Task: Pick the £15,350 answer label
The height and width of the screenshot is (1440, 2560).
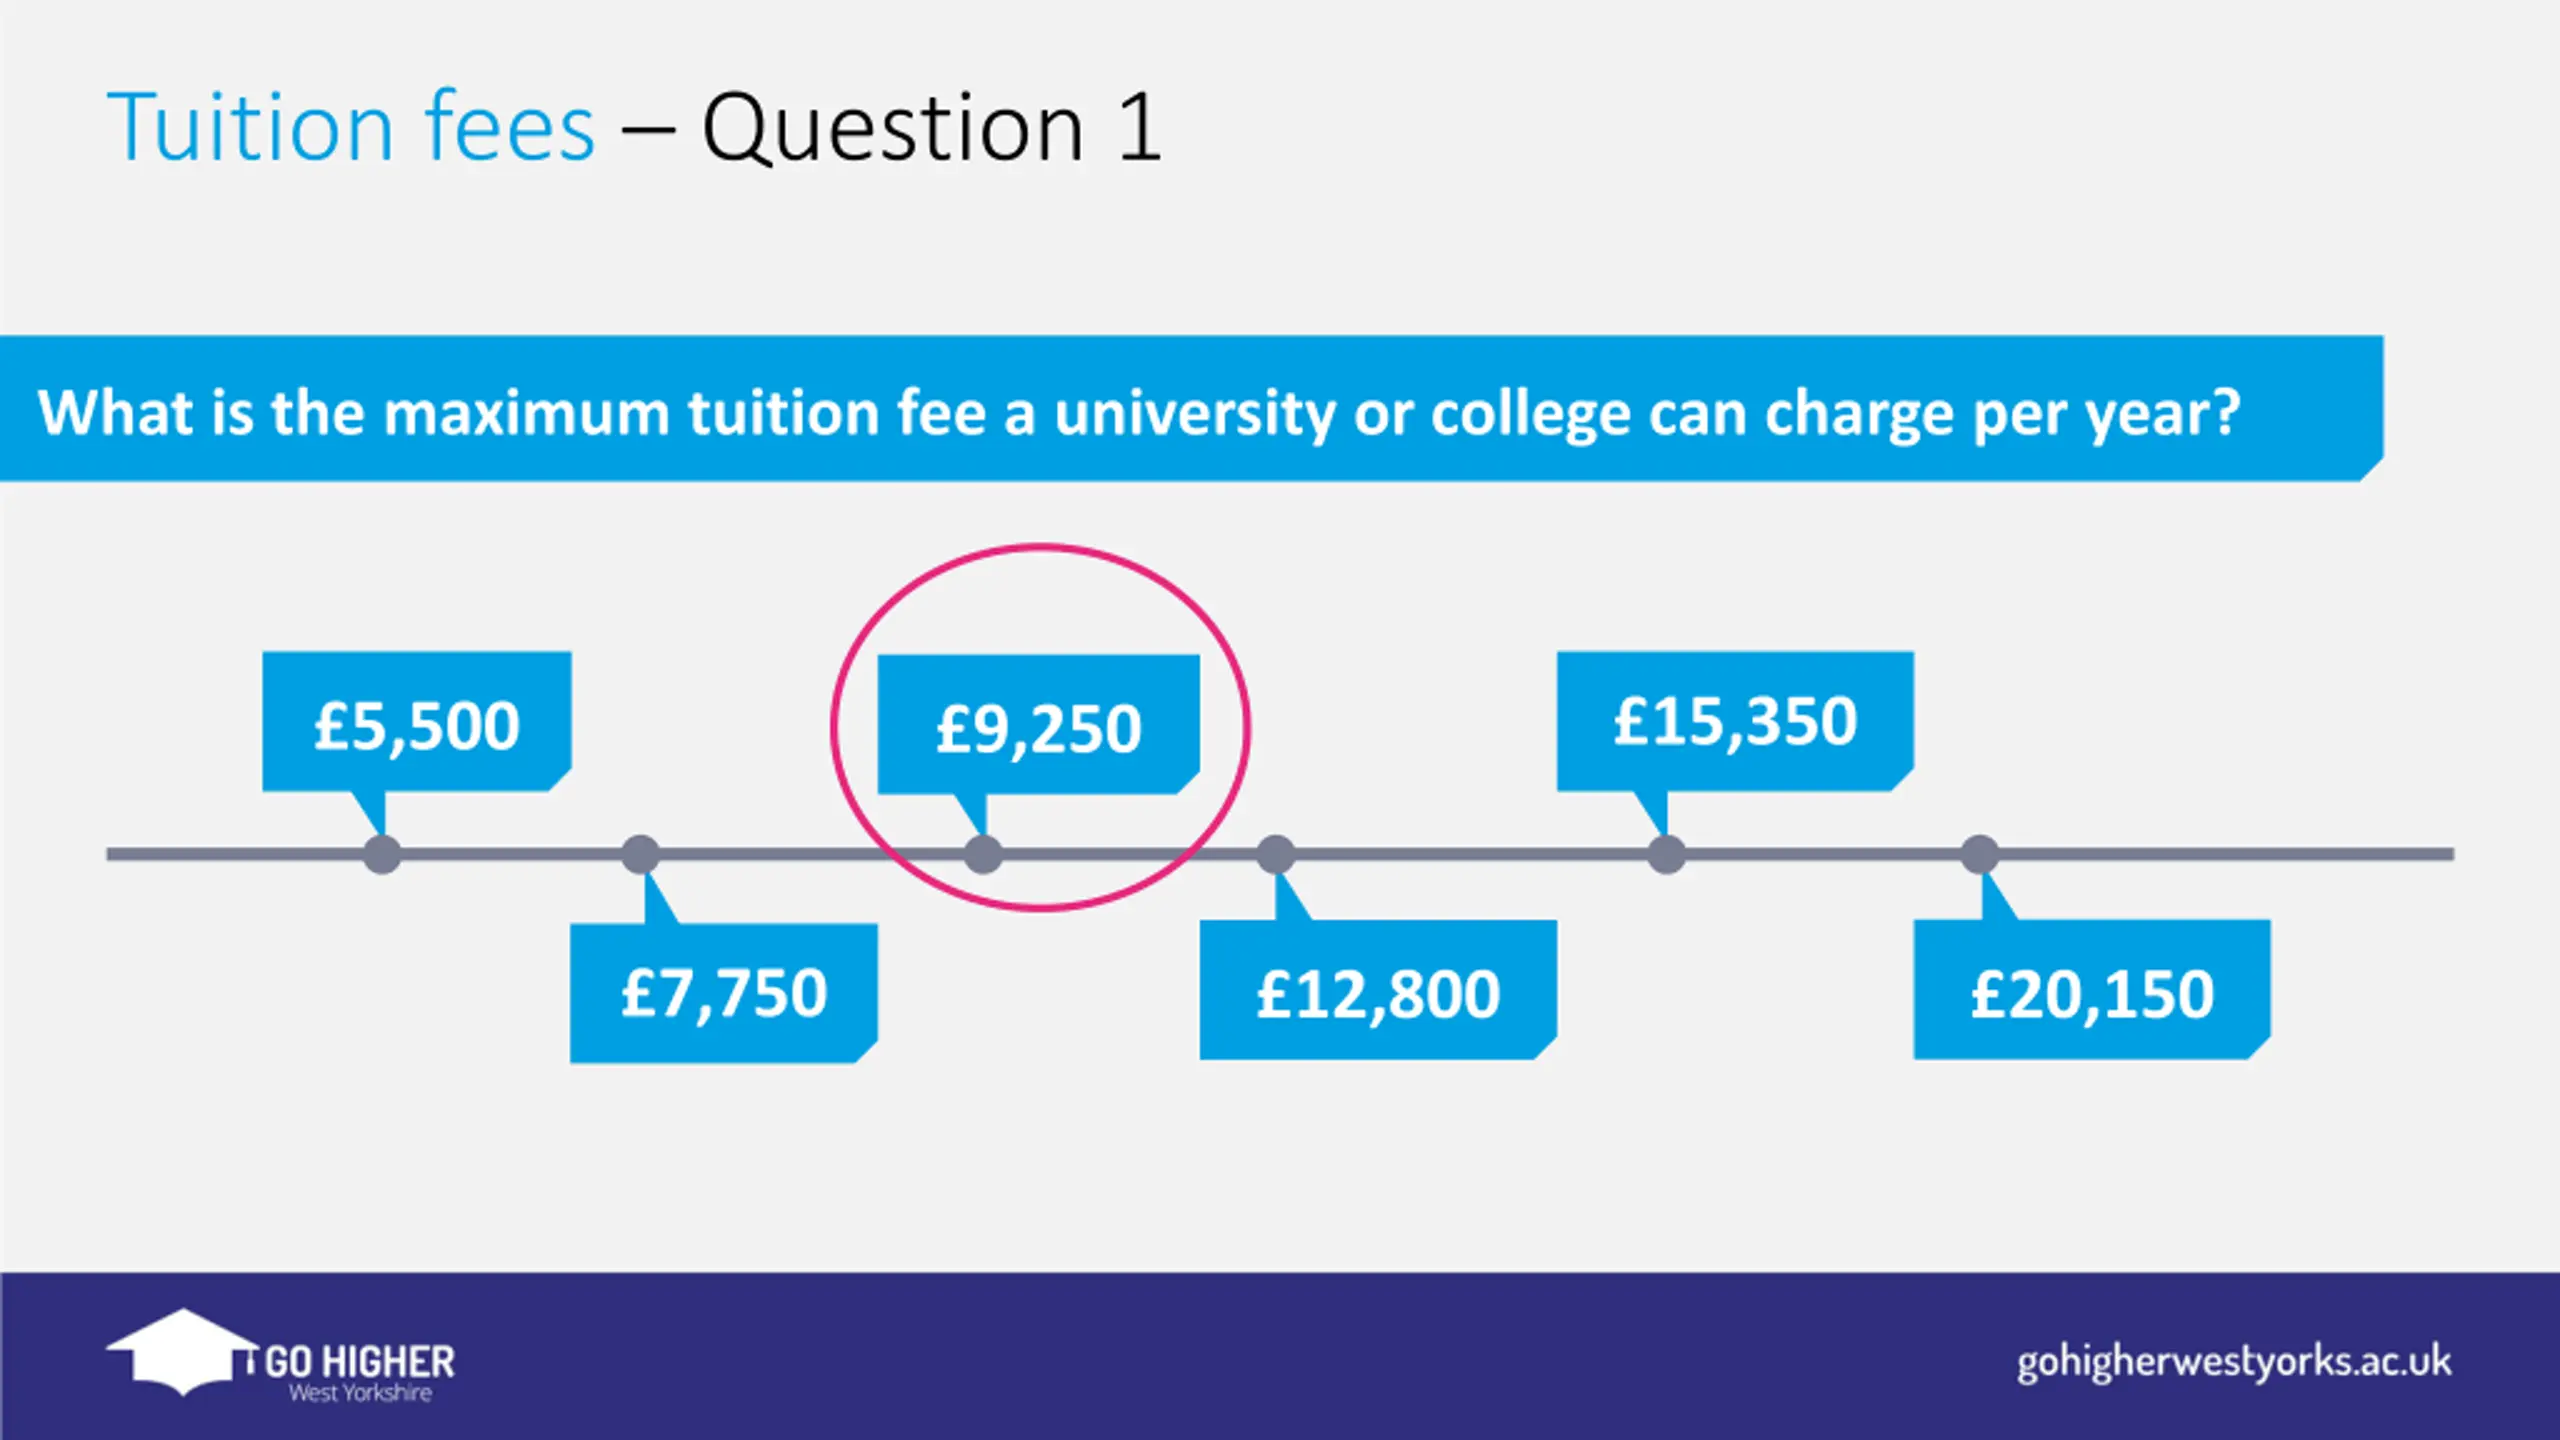Action: 1735,721
